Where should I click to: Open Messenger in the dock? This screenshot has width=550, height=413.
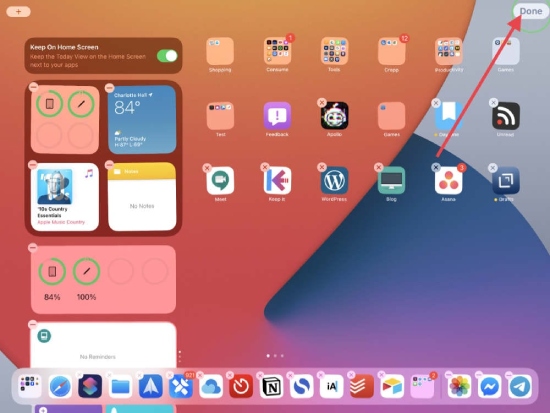click(490, 386)
